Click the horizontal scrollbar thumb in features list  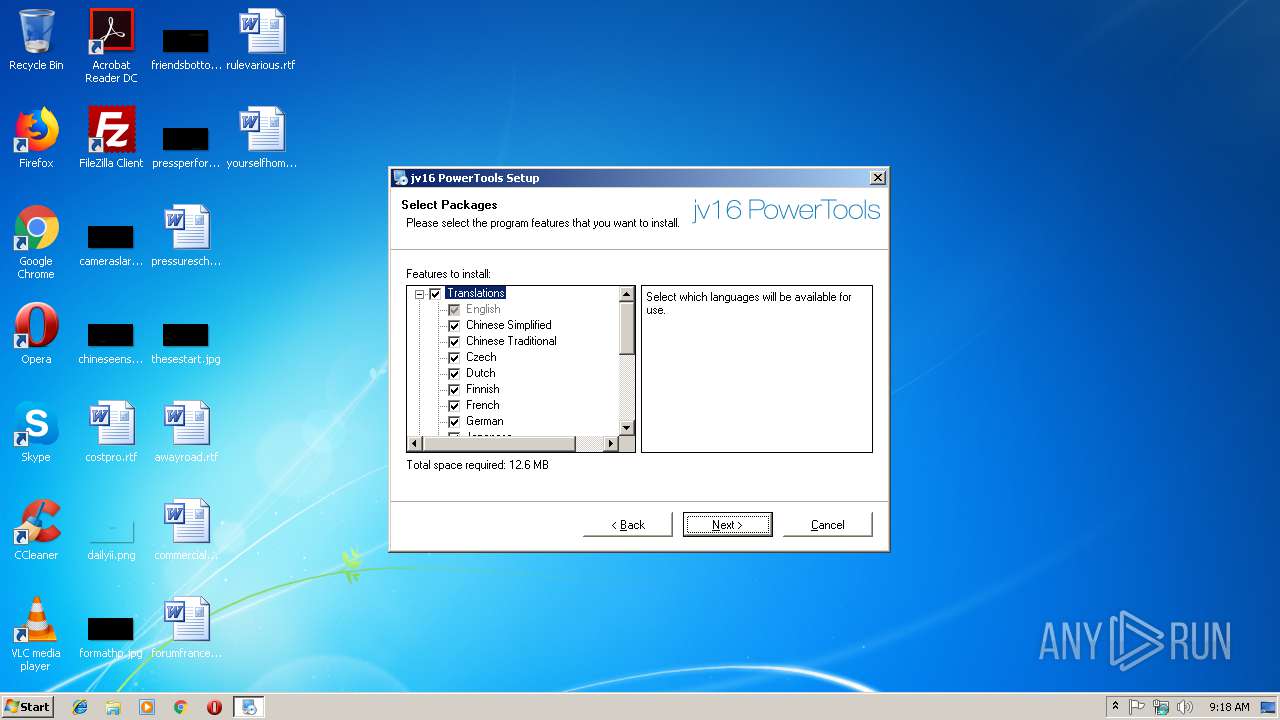point(499,443)
